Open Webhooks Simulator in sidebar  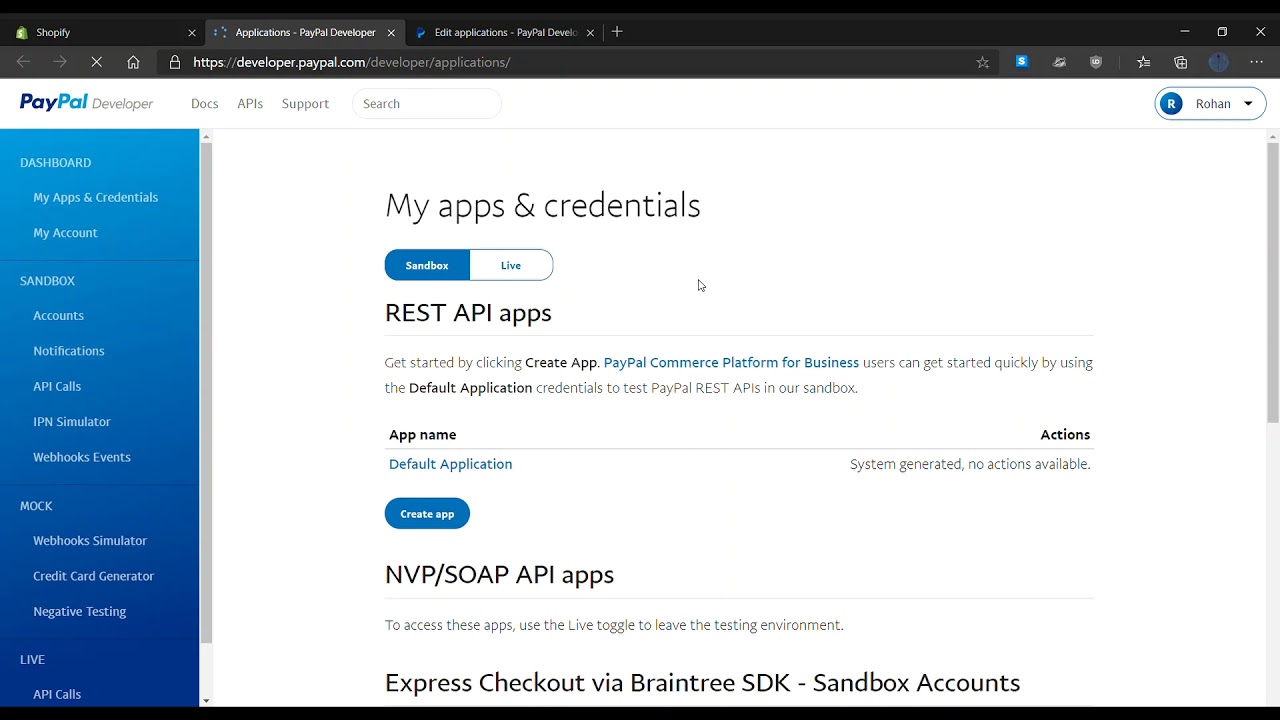(90, 541)
